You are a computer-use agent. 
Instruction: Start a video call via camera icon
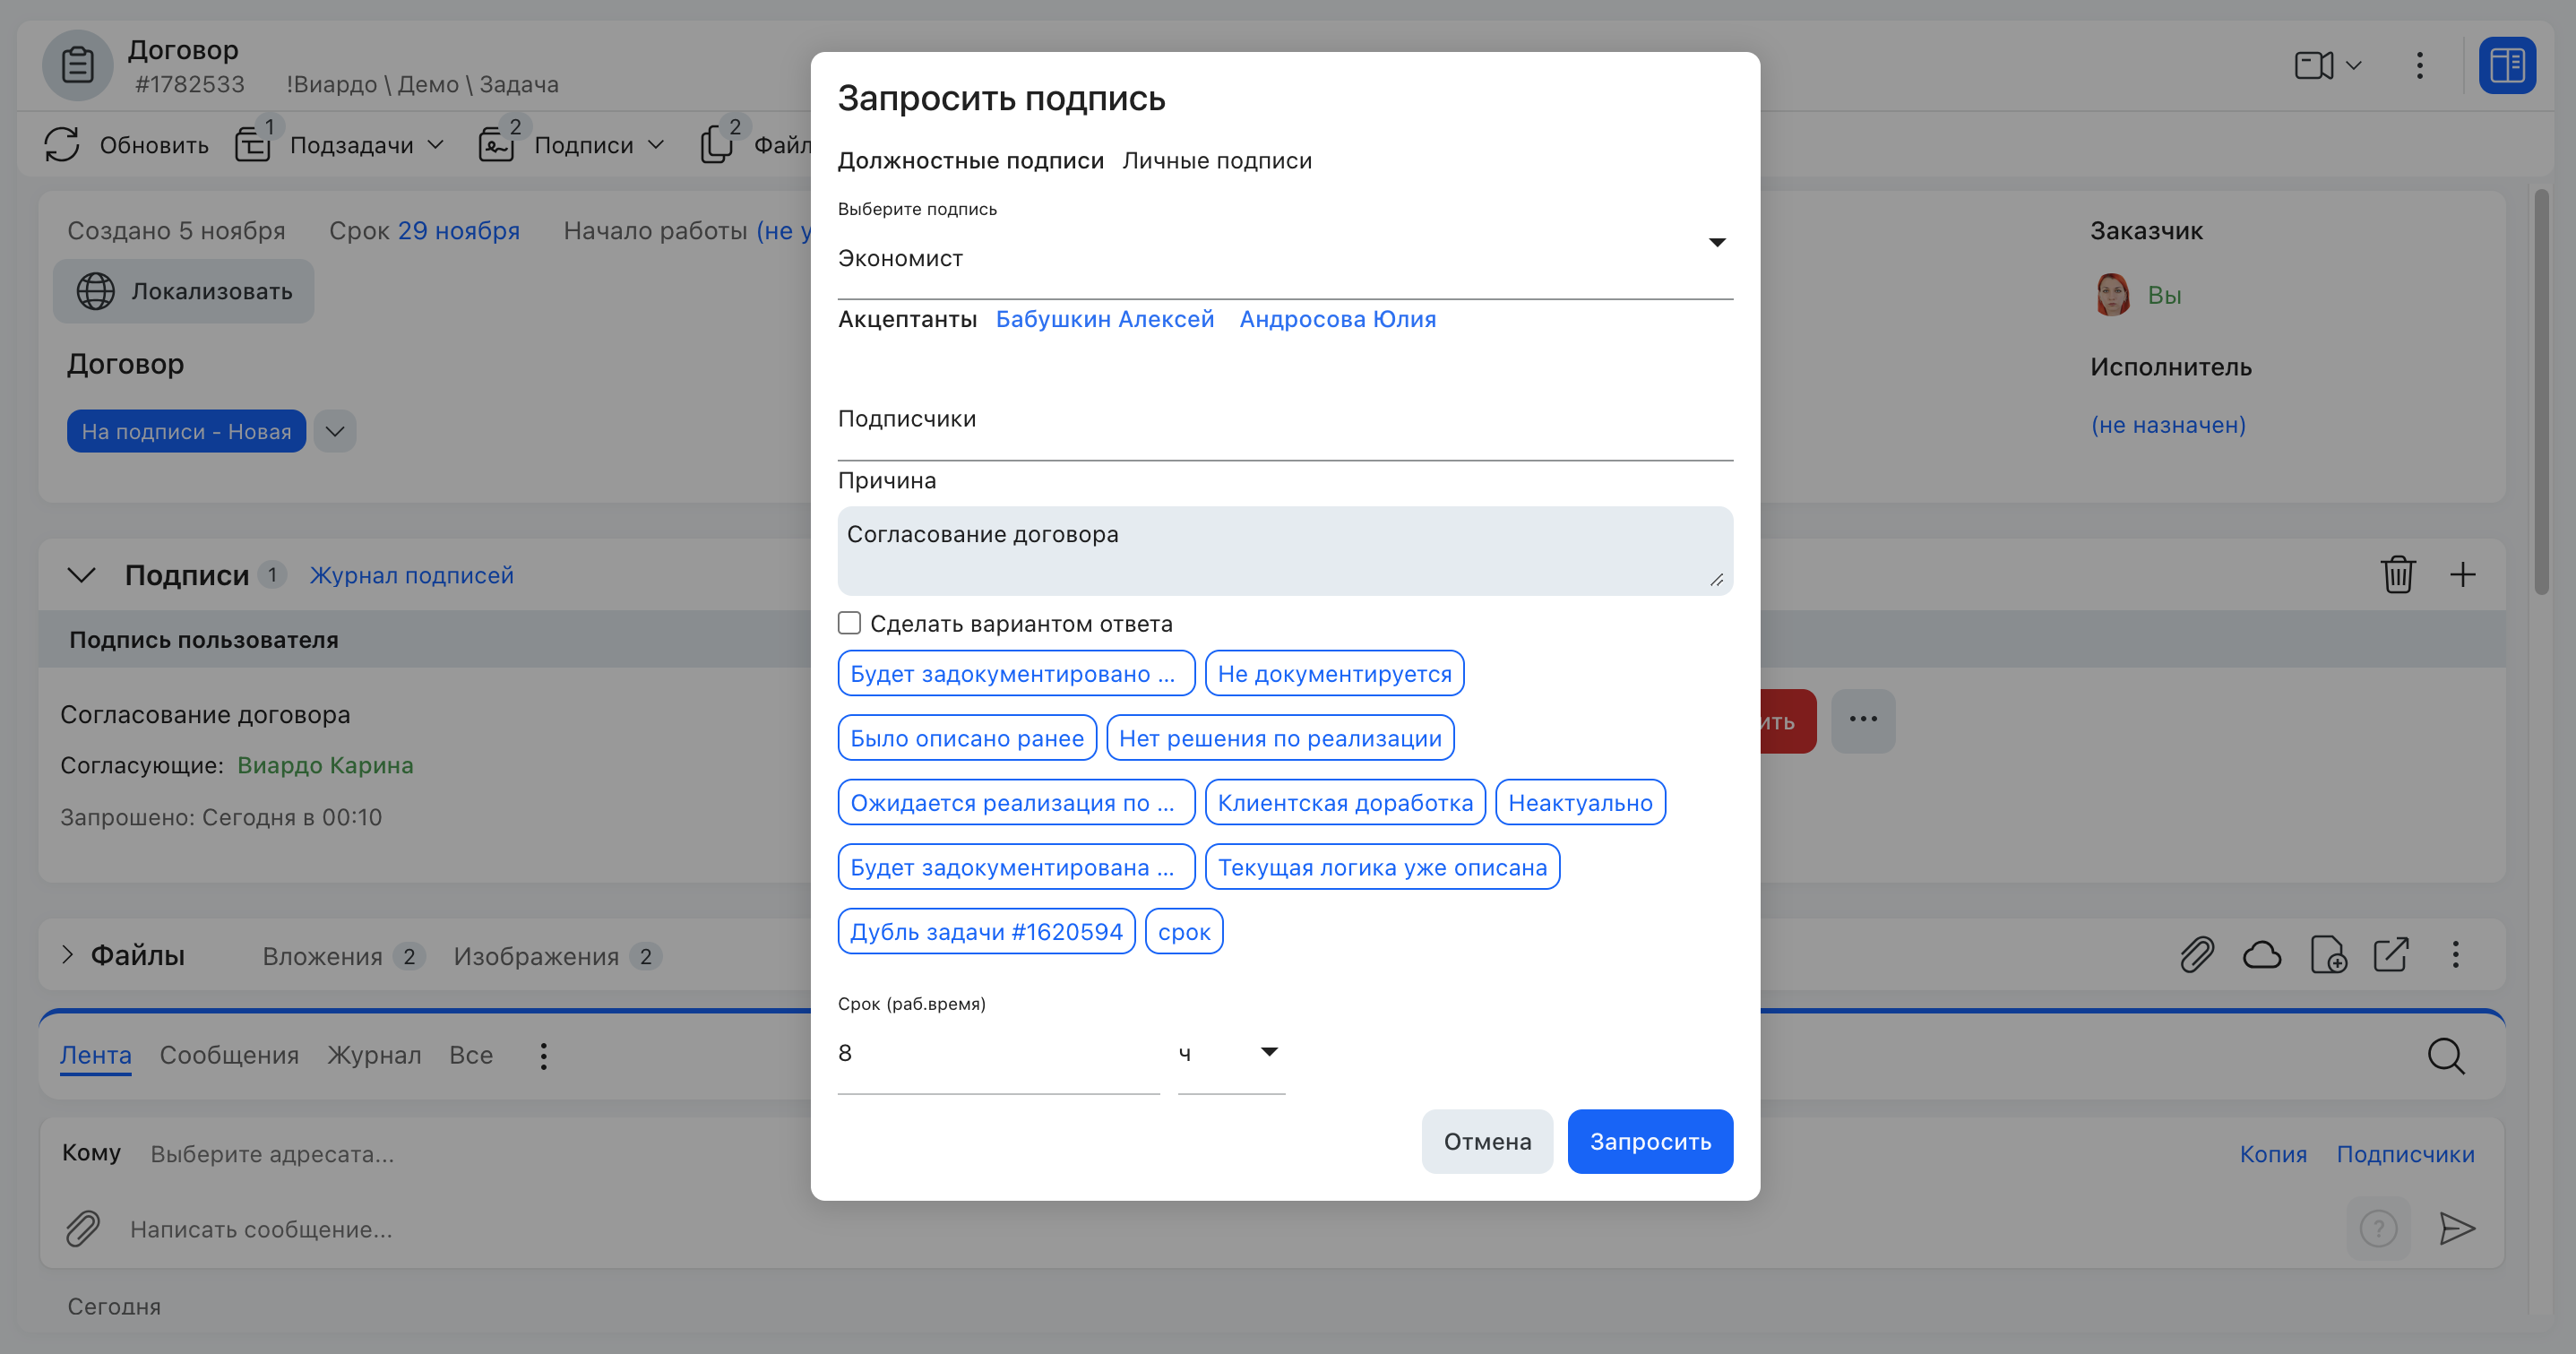(x=2313, y=66)
